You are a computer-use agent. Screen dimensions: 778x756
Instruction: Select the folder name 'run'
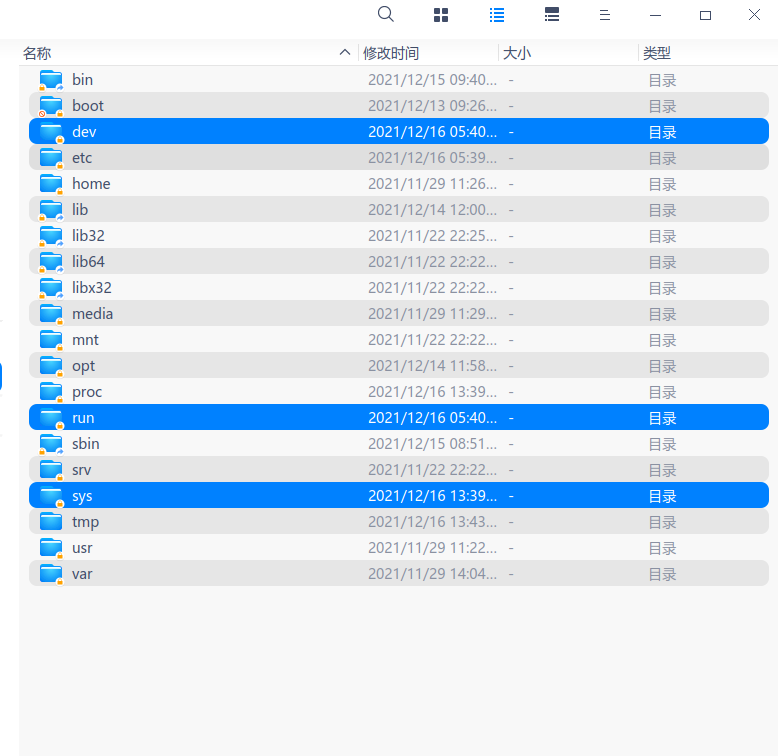pos(83,418)
